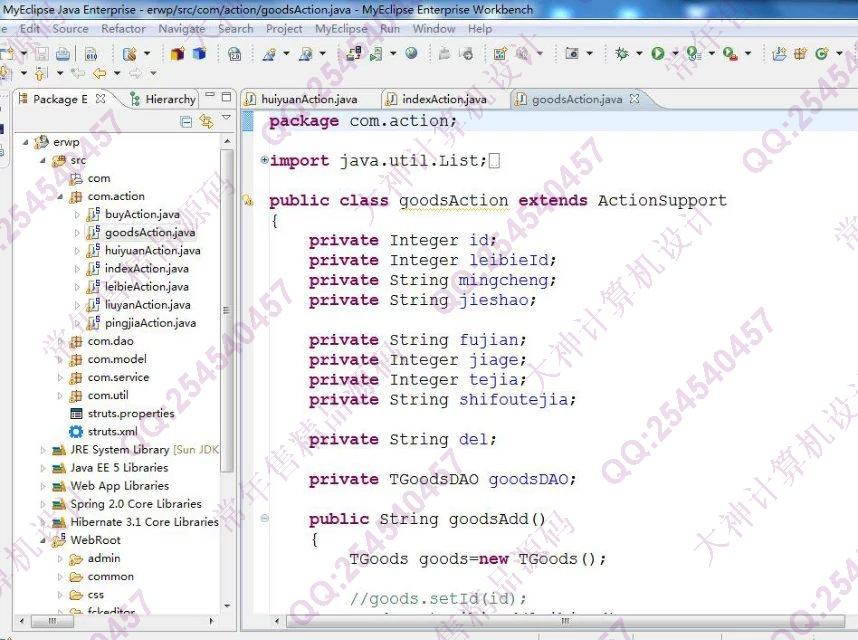Select goodsAction.java in package tree

150,232
